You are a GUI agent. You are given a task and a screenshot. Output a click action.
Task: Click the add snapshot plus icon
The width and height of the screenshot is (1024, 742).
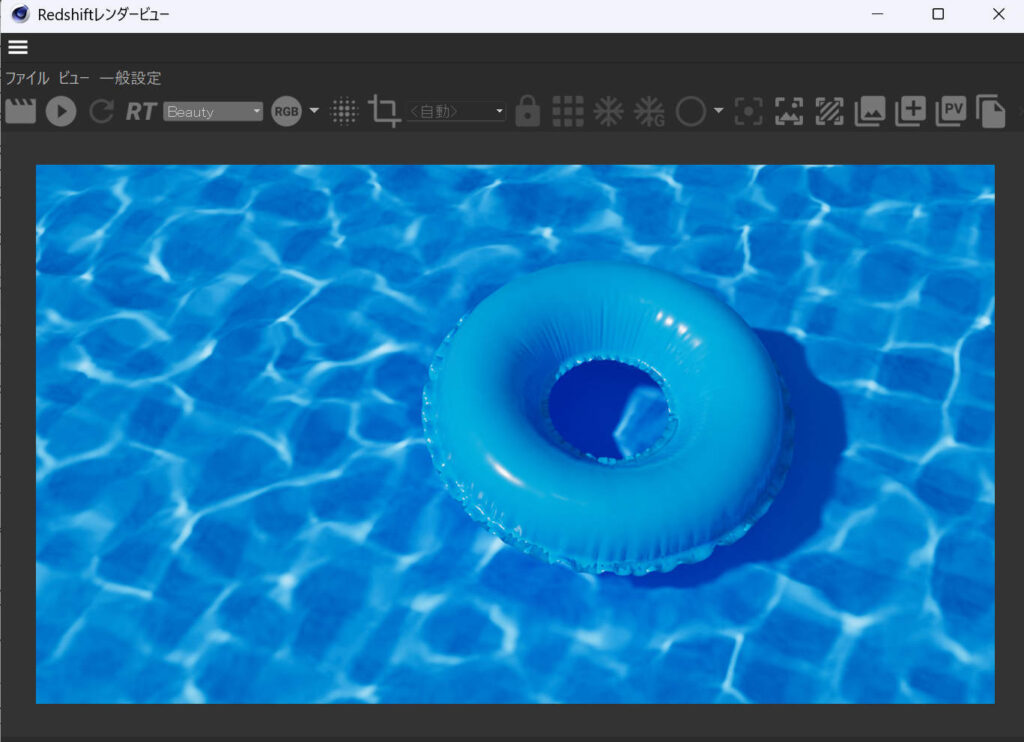coord(910,111)
